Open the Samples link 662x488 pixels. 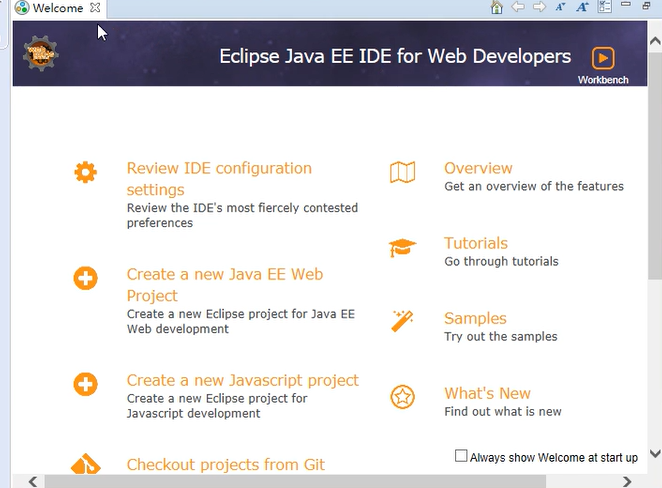[475, 318]
